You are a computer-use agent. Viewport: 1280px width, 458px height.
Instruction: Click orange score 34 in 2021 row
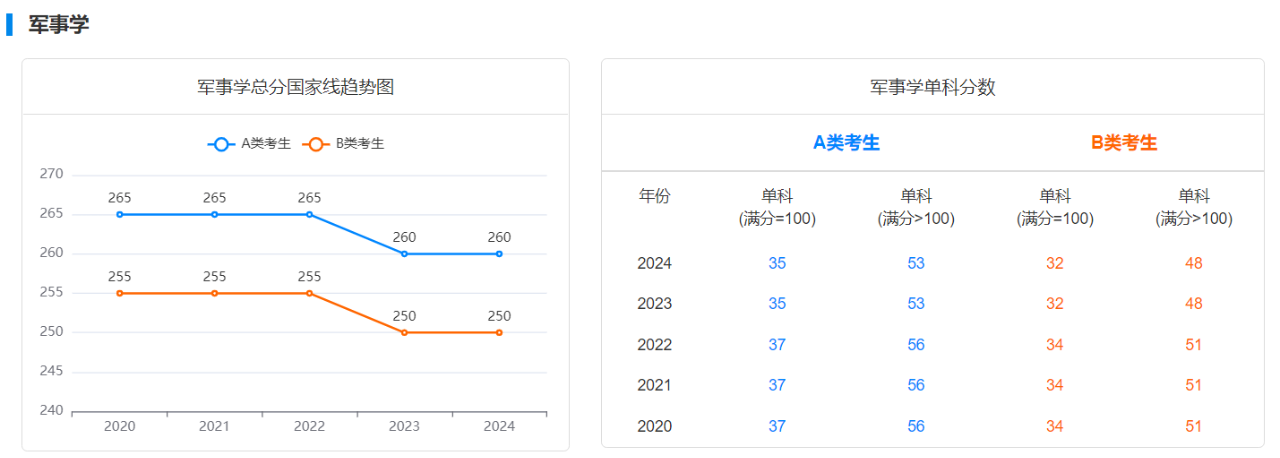1055,385
